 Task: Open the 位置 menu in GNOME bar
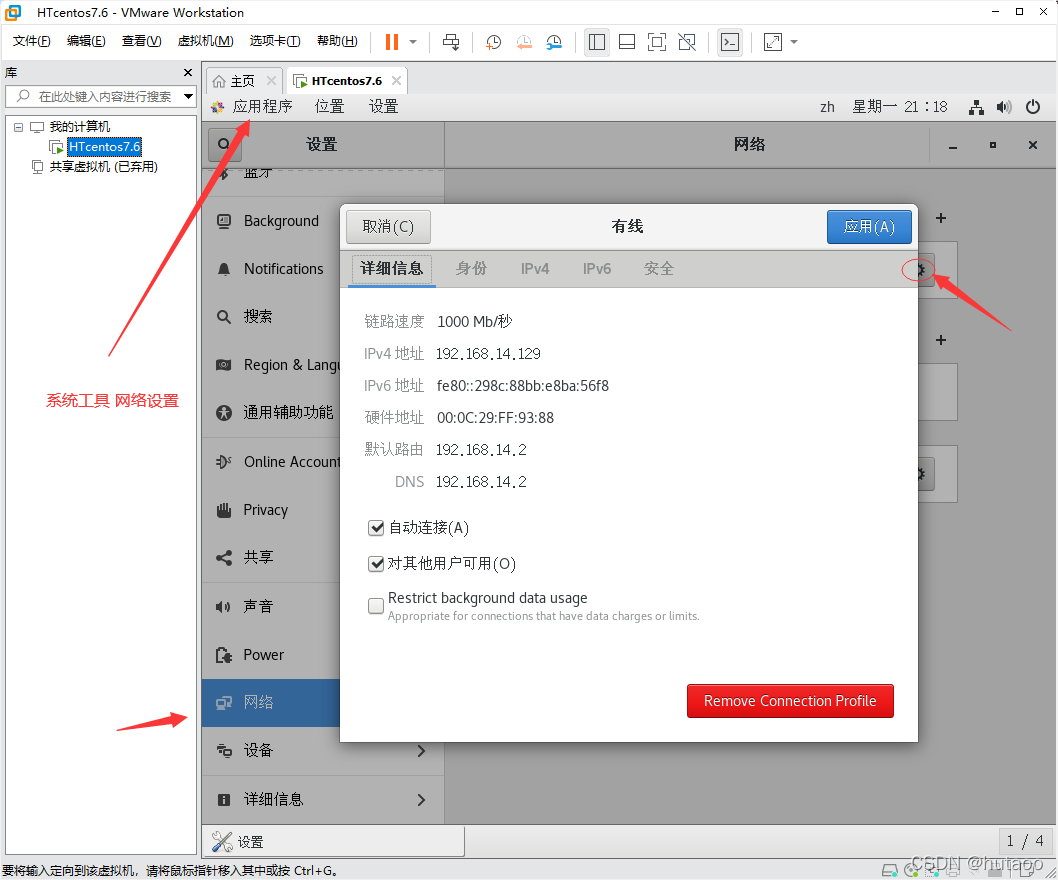pyautogui.click(x=329, y=107)
